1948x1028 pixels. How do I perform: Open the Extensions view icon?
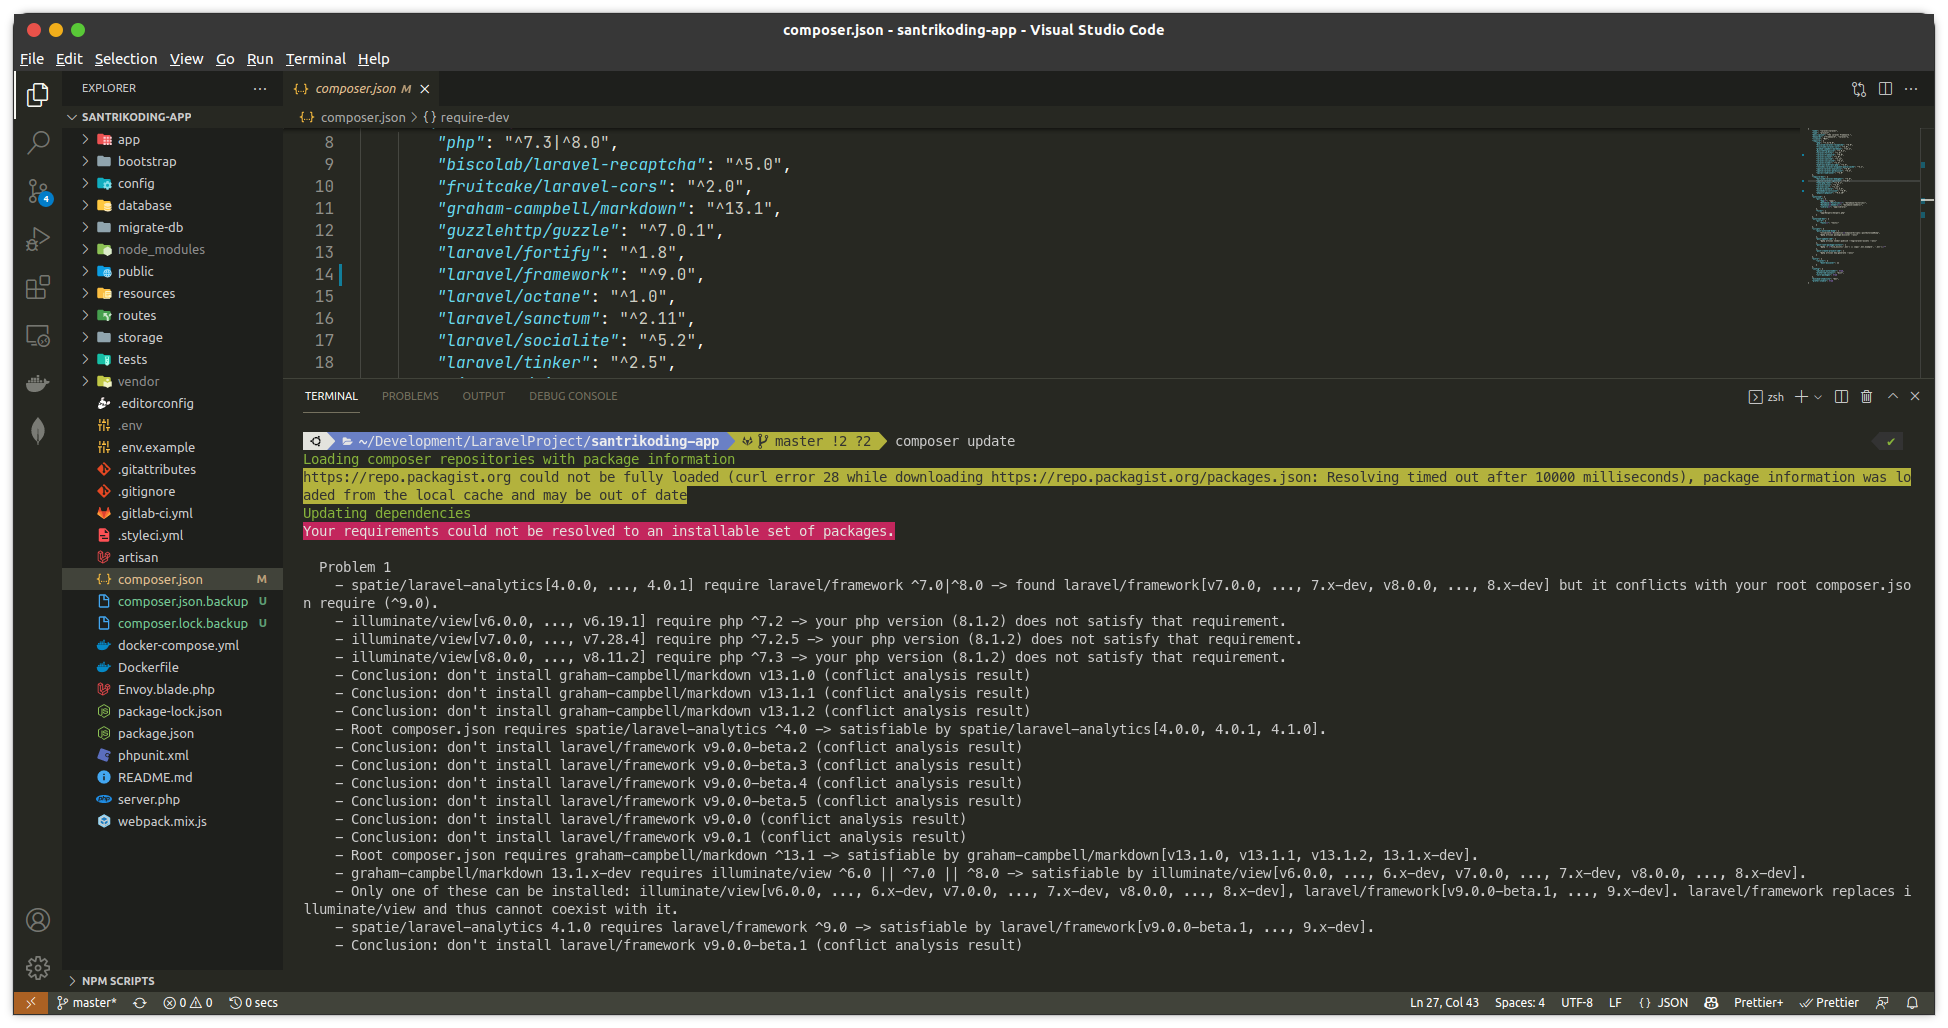point(38,287)
